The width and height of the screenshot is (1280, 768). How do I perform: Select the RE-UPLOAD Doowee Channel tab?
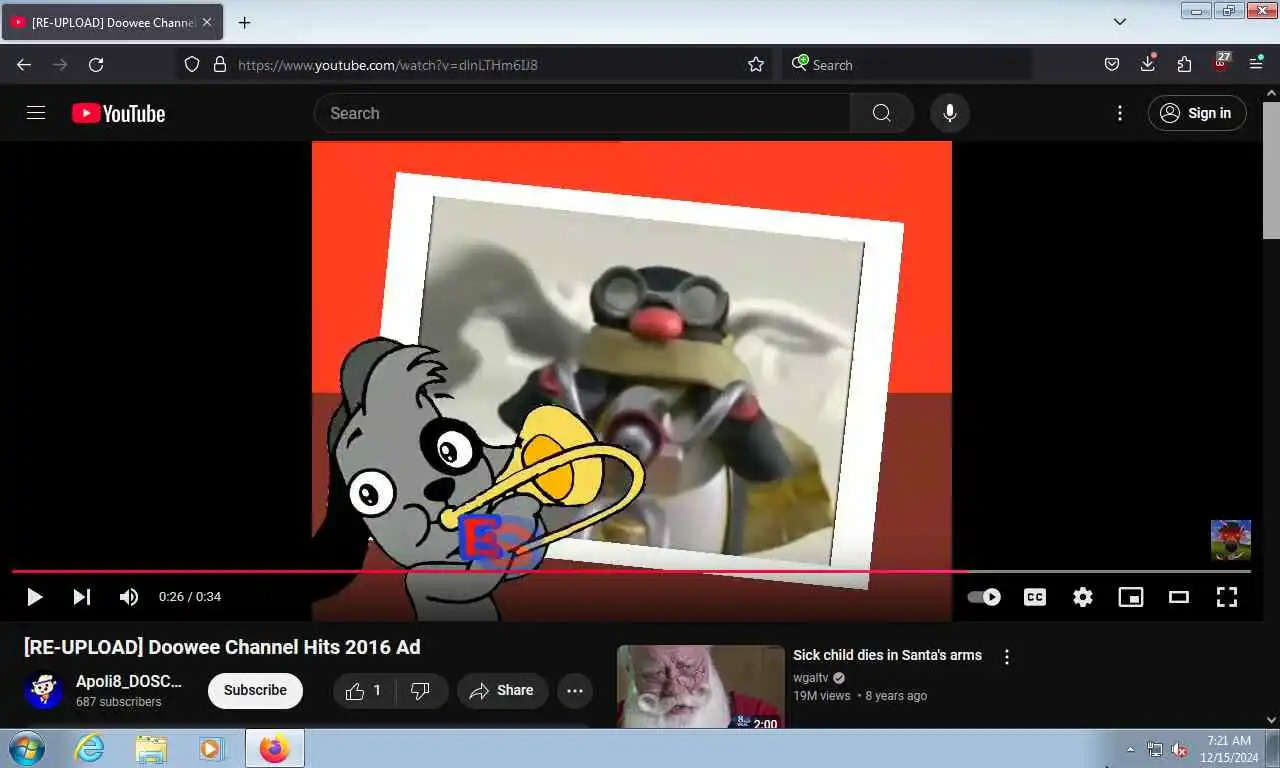tap(112, 22)
